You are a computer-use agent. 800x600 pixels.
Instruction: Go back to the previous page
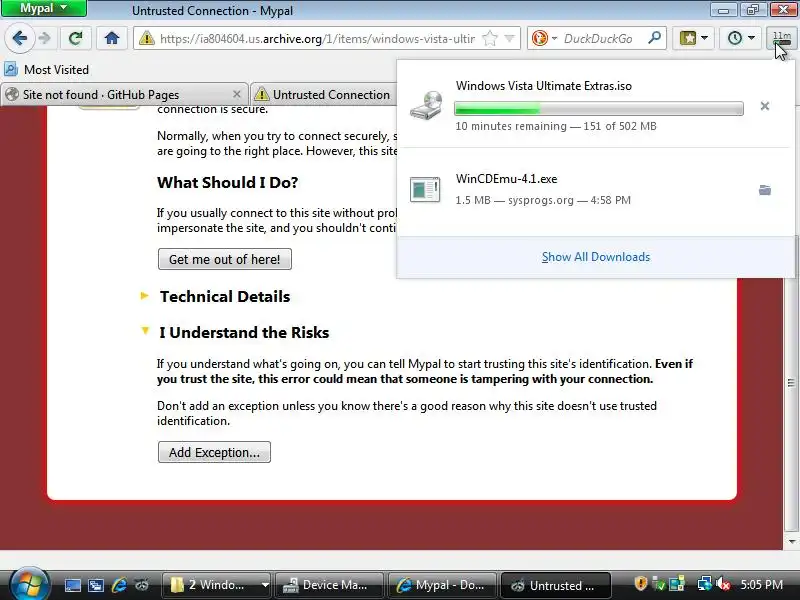coord(19,38)
